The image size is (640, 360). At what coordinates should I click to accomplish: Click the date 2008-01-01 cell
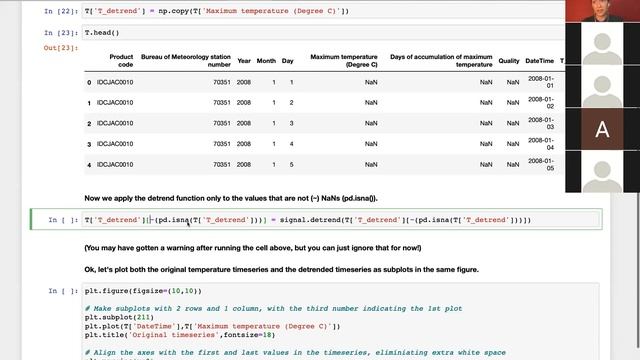click(541, 82)
